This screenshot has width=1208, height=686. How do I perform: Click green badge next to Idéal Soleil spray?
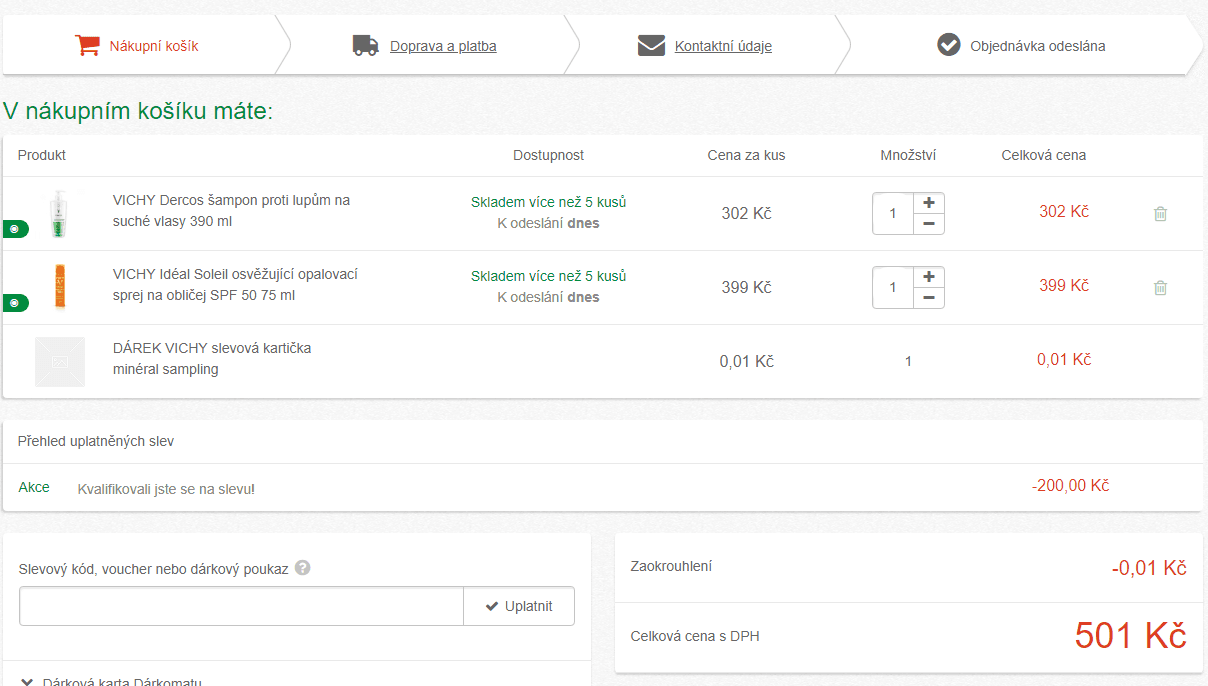(x=15, y=303)
